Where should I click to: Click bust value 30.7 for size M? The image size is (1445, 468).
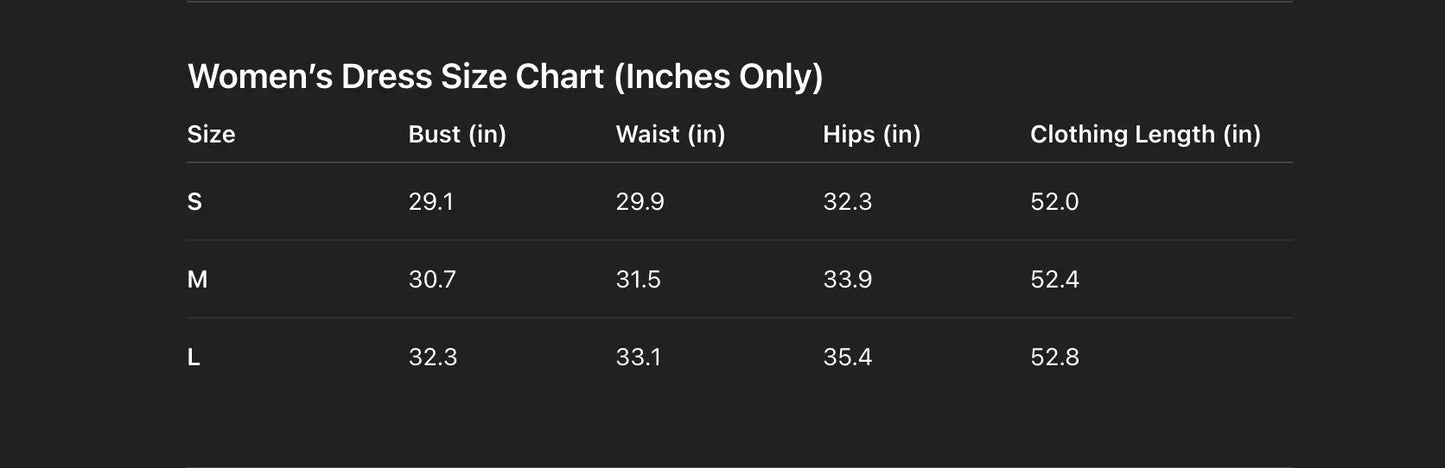(x=432, y=280)
